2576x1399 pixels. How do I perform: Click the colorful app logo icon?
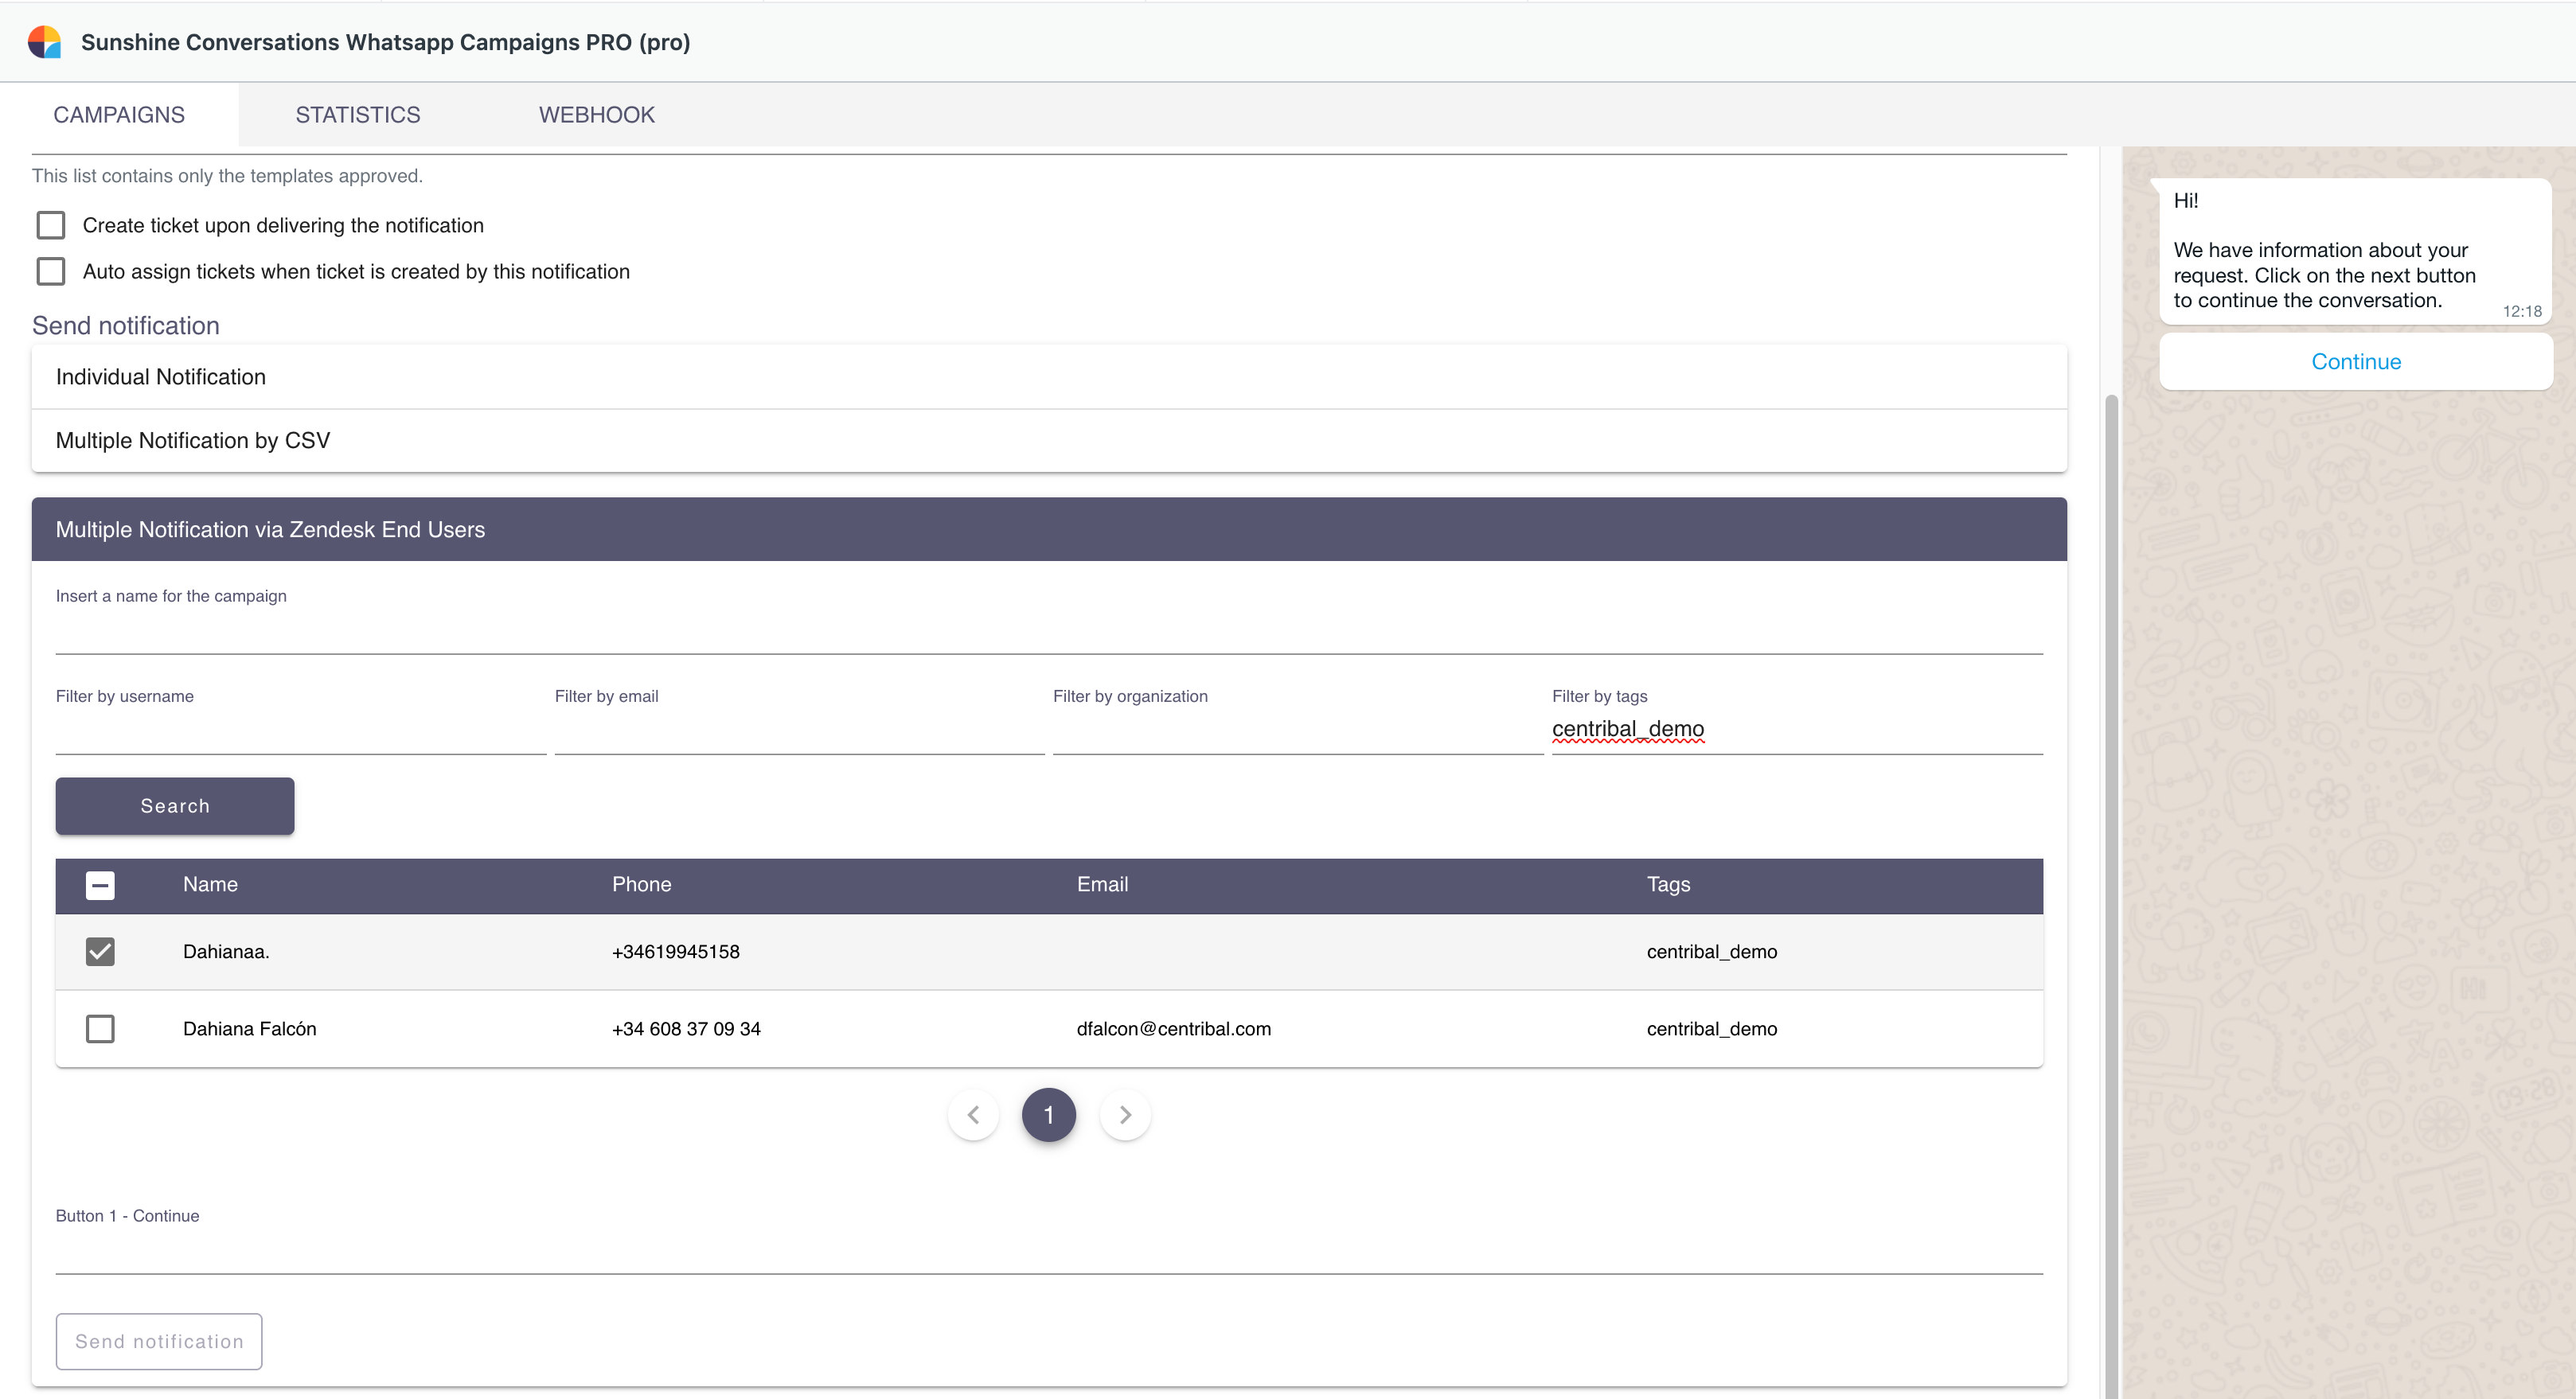(x=44, y=42)
